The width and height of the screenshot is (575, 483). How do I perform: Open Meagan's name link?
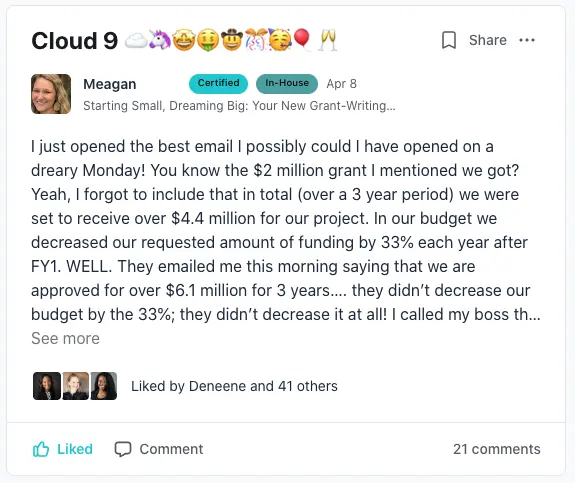point(110,84)
